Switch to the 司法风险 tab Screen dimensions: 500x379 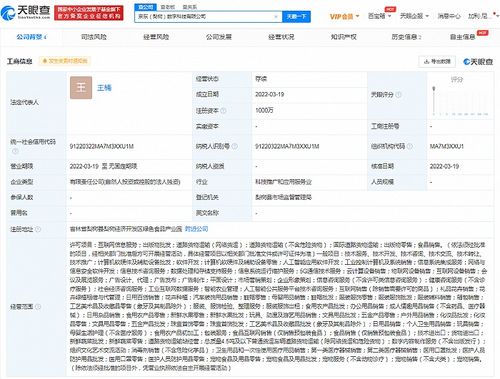tap(94, 37)
